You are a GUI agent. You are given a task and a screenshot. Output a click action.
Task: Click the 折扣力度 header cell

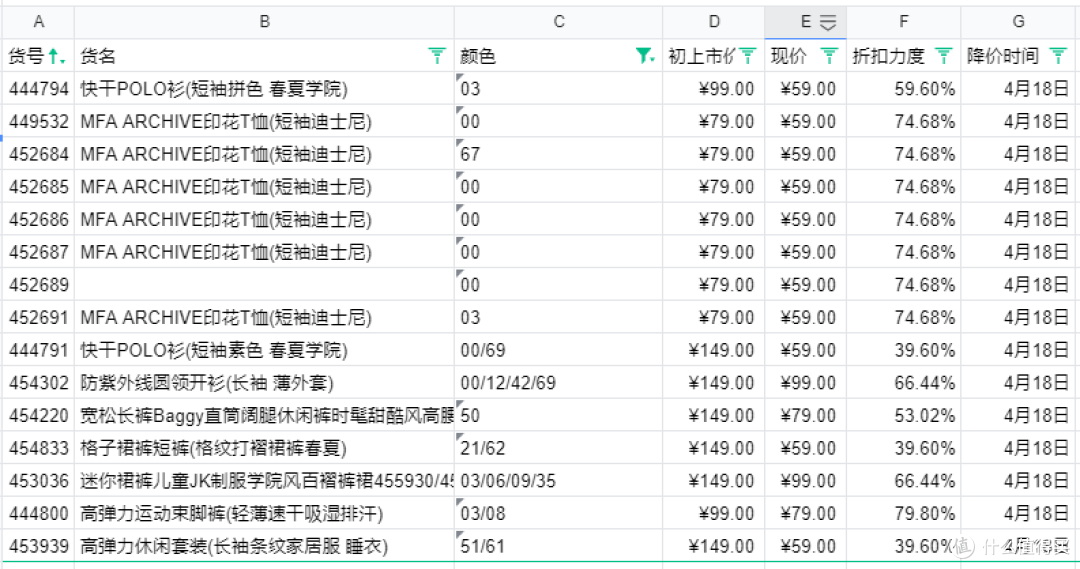click(x=904, y=56)
